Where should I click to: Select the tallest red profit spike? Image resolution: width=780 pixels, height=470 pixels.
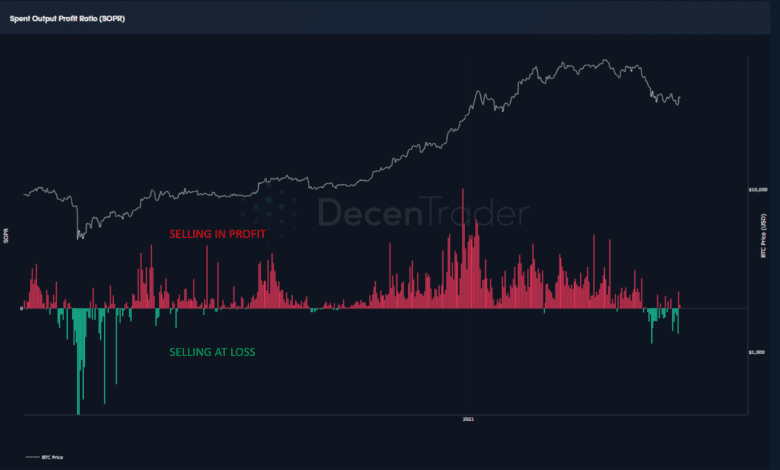click(463, 249)
